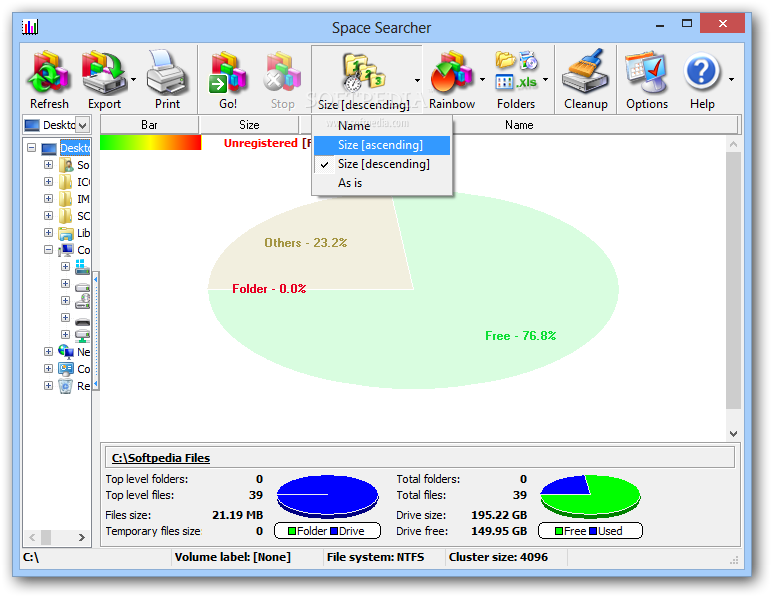Click the Bar column header
This screenshot has height=597, width=772.
click(x=149, y=125)
